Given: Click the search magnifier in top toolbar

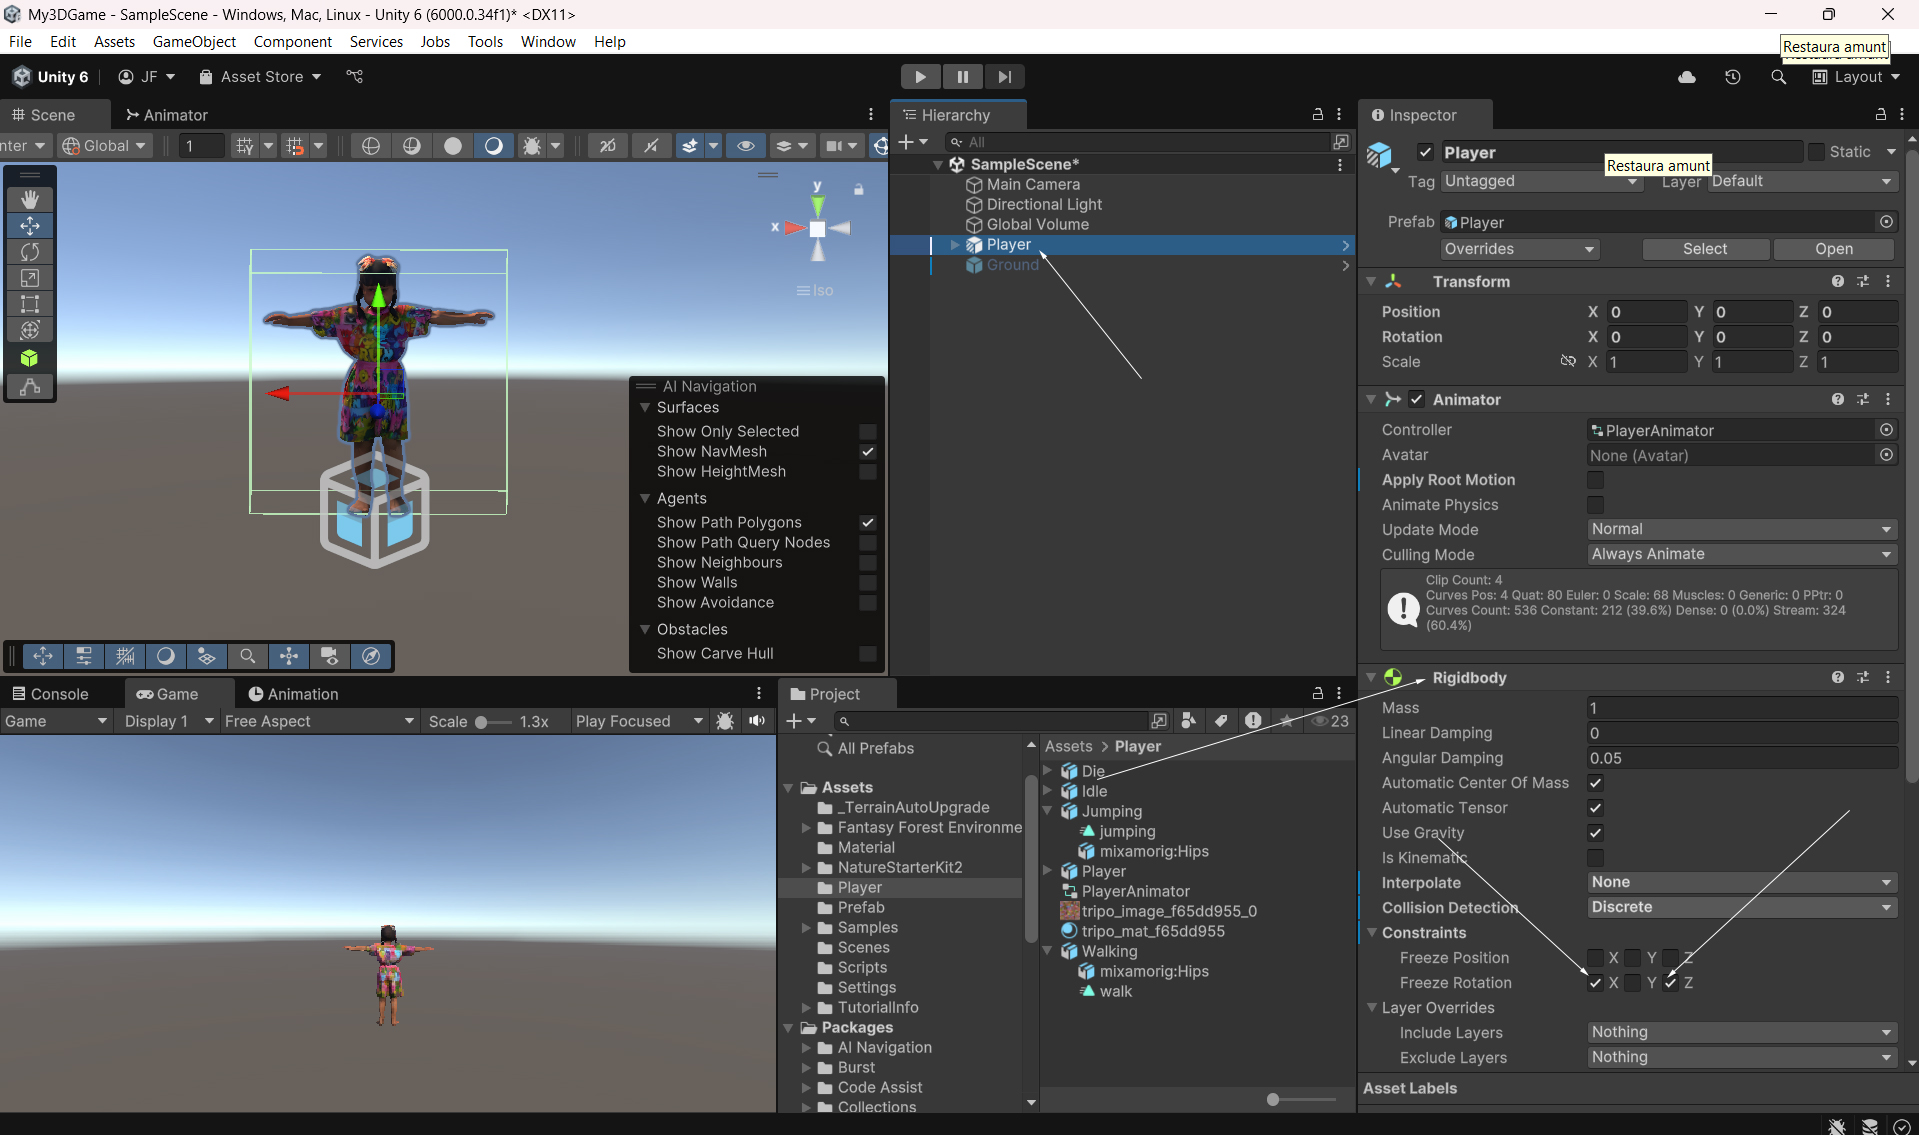Looking at the screenshot, I should tap(1778, 77).
